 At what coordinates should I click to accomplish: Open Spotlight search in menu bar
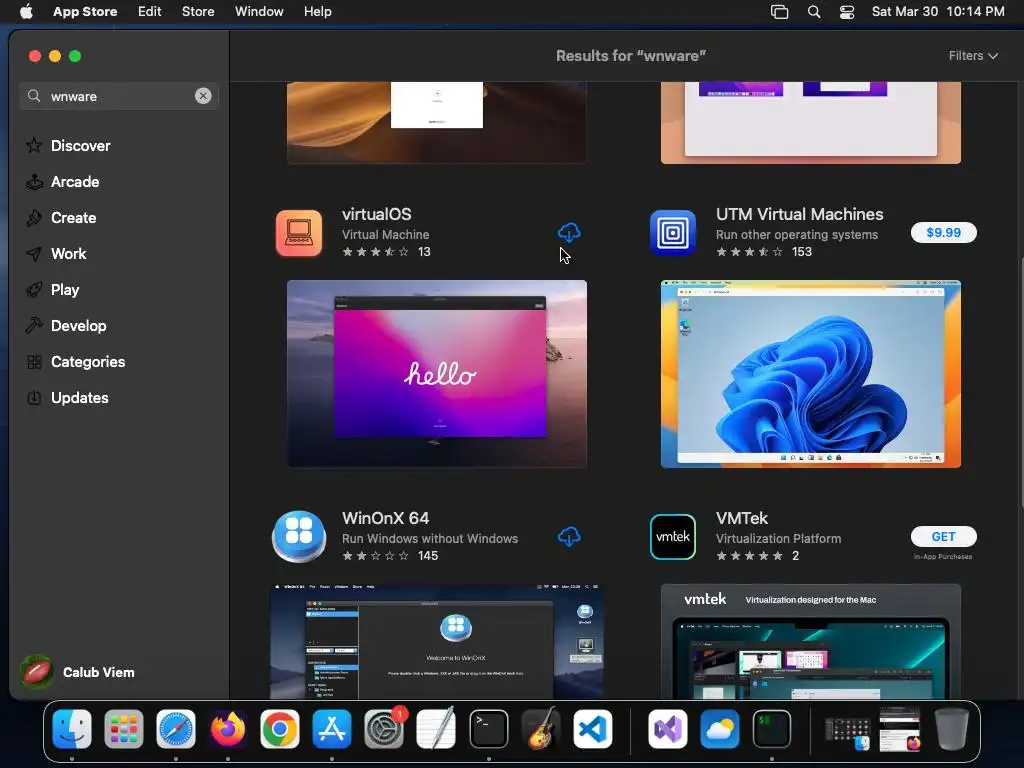(814, 12)
